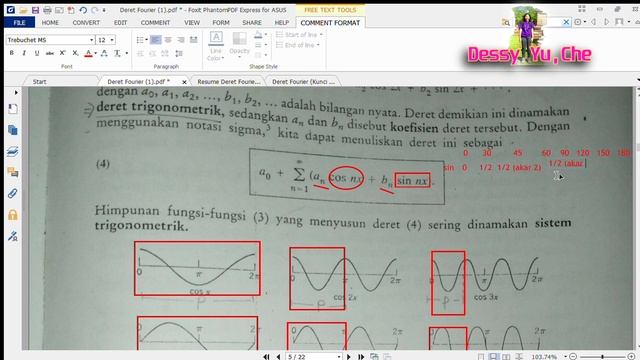Open the Start of line dropdown
This screenshot has width=640, height=360.
[x=299, y=35]
